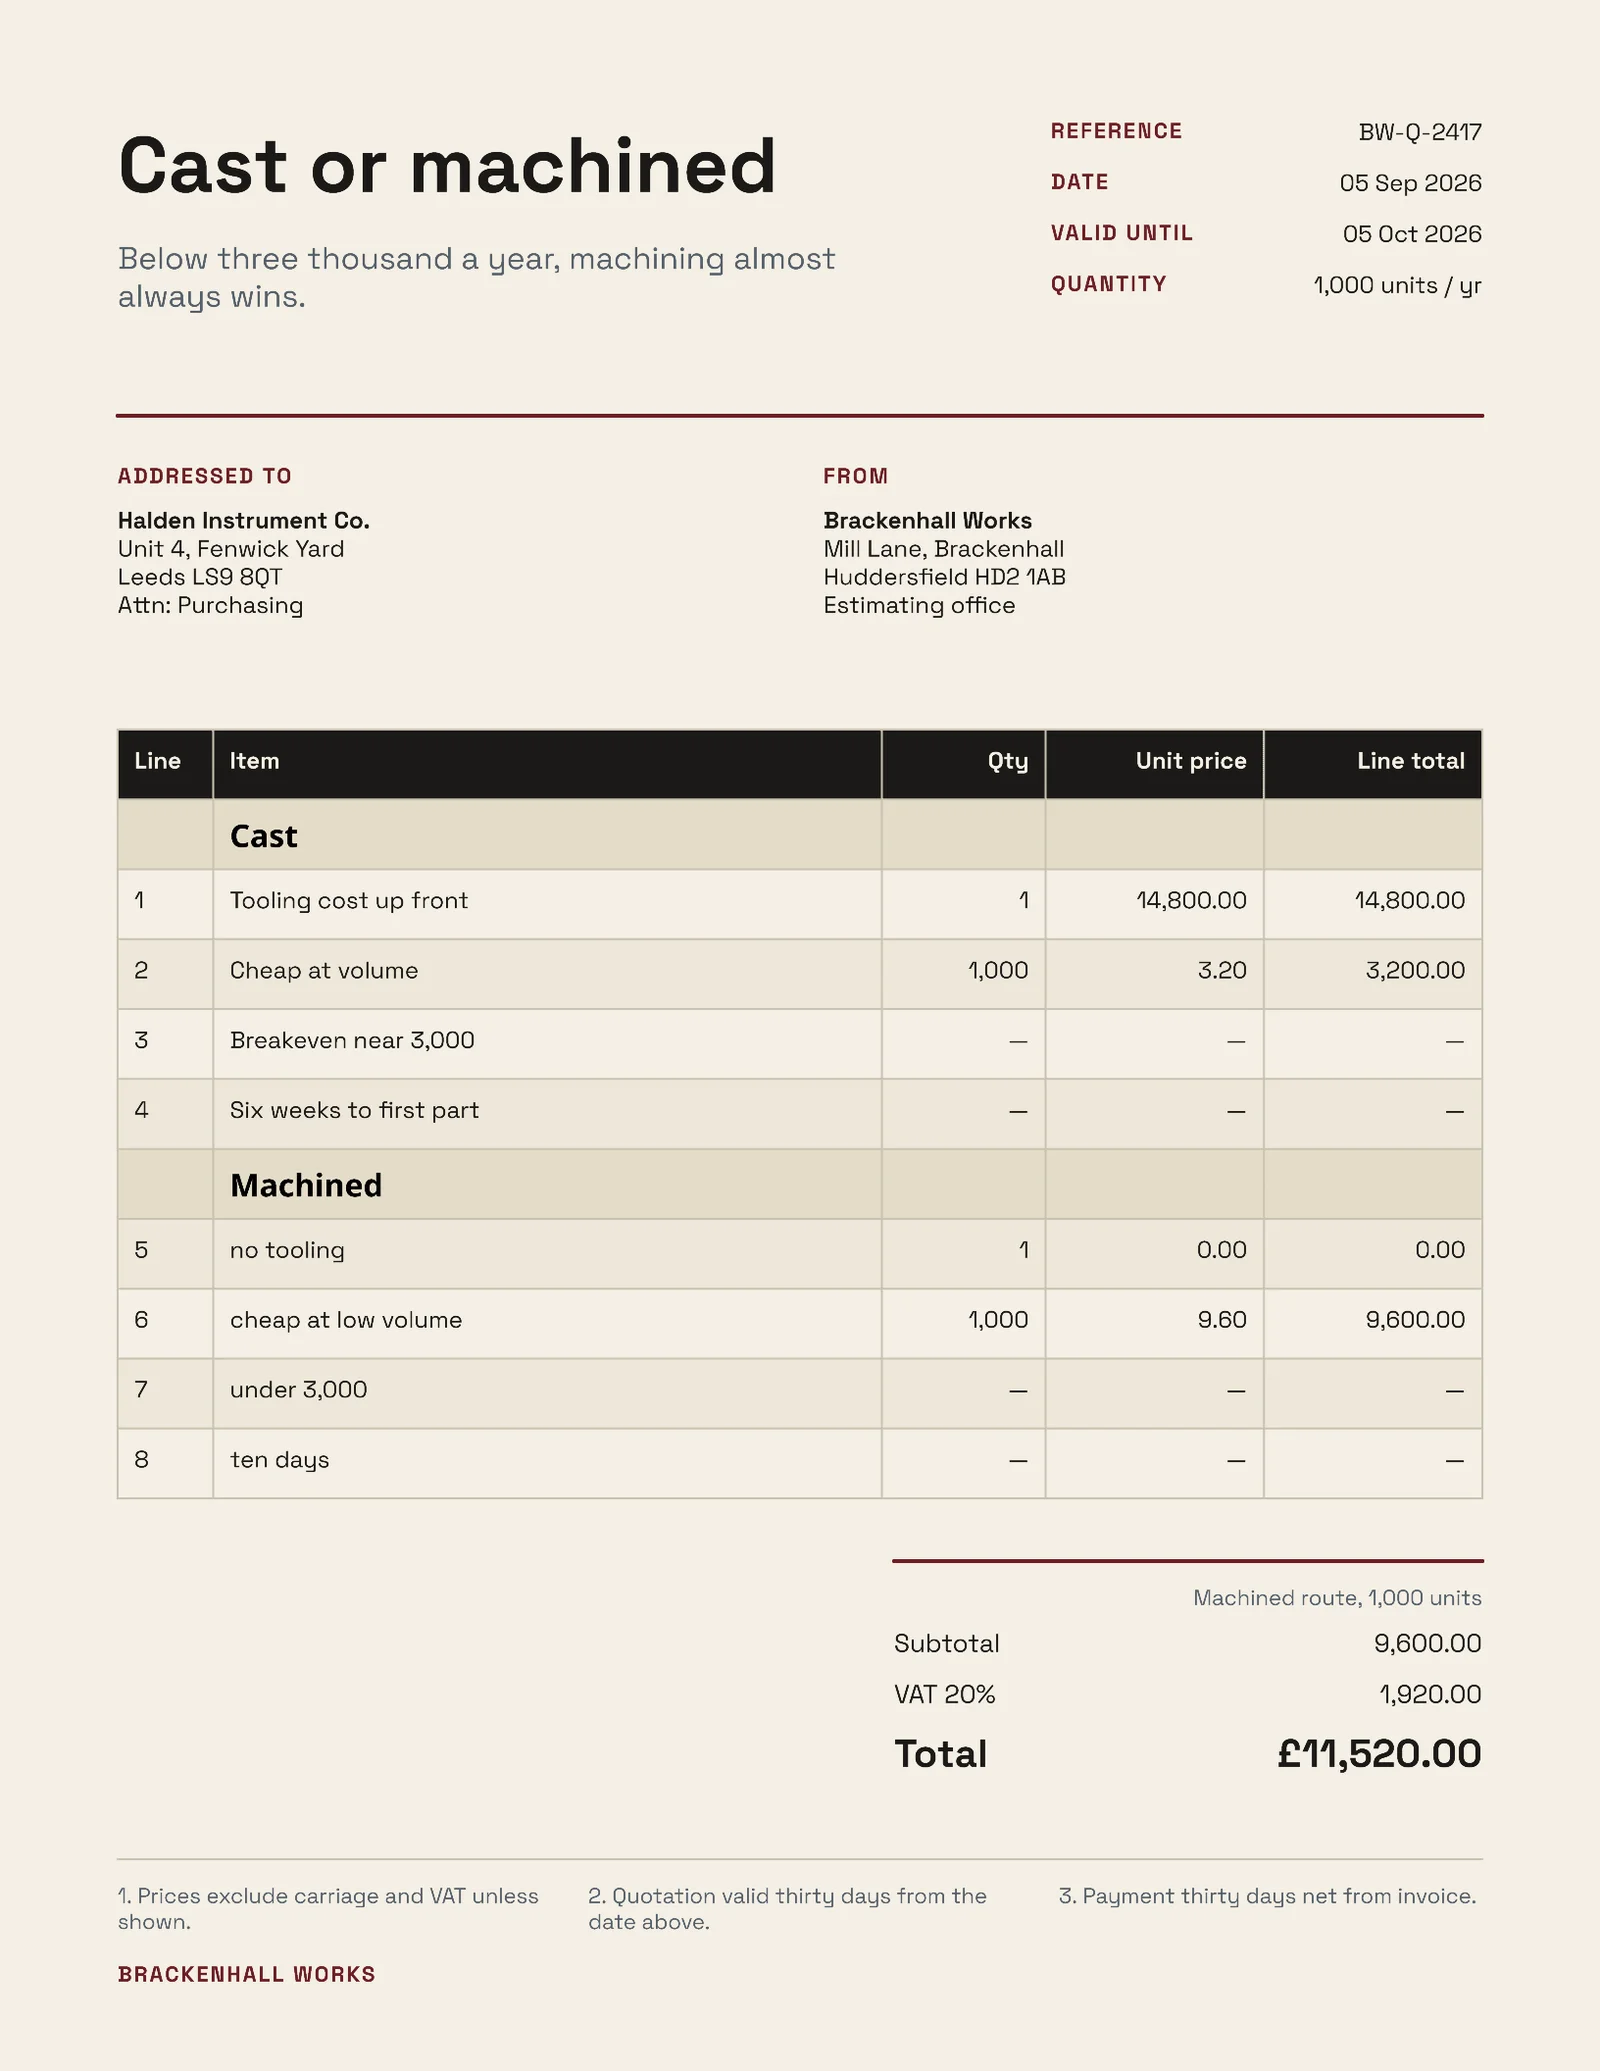This screenshot has width=1600, height=2071.
Task: Select the reference number BW-Q-2417
Action: (x=1419, y=132)
